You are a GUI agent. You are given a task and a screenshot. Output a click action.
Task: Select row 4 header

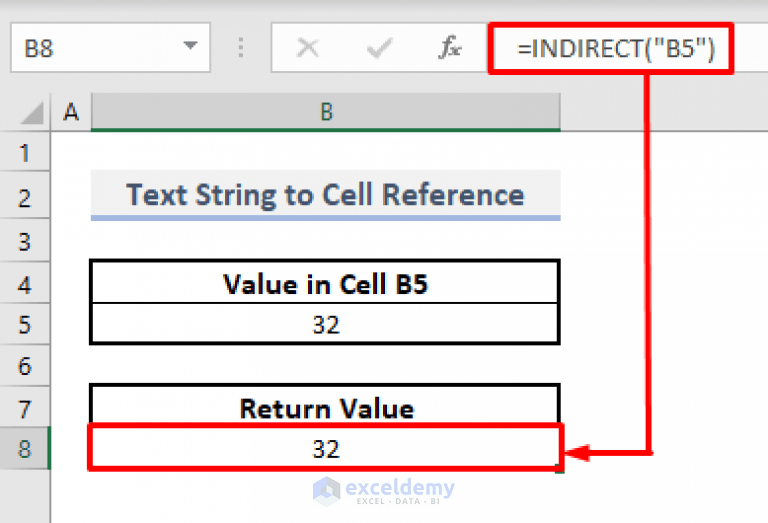click(24, 283)
